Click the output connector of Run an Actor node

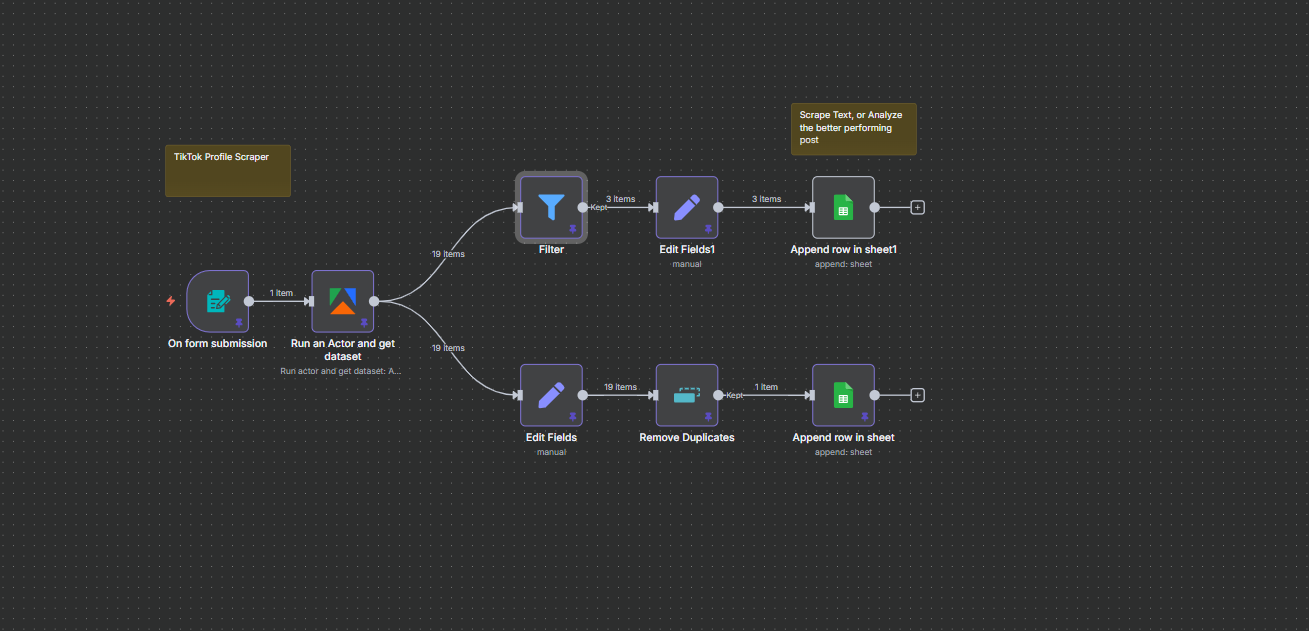point(374,300)
